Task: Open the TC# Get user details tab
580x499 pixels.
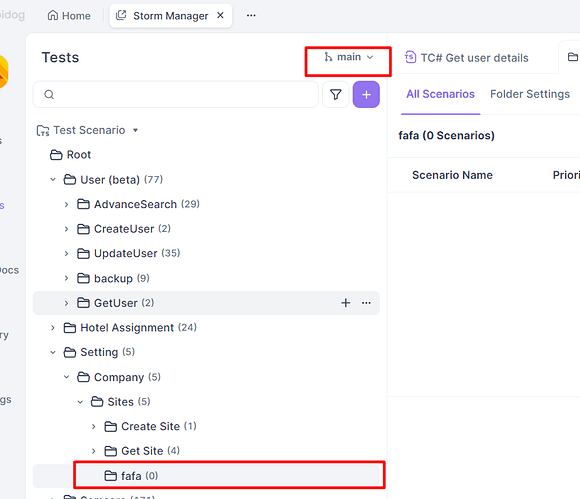Action: (x=467, y=58)
